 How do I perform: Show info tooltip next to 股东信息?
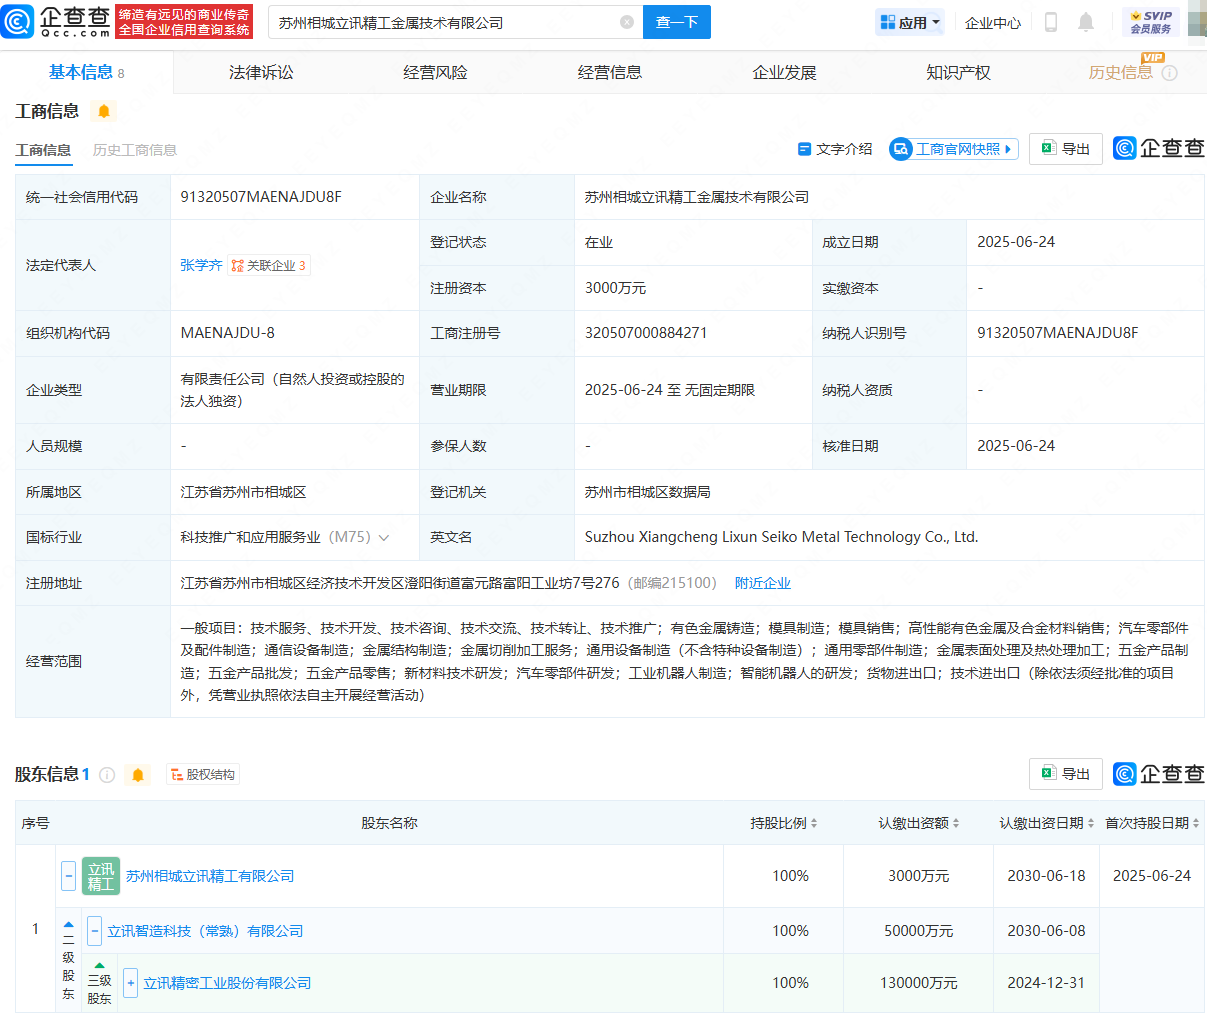pos(107,775)
